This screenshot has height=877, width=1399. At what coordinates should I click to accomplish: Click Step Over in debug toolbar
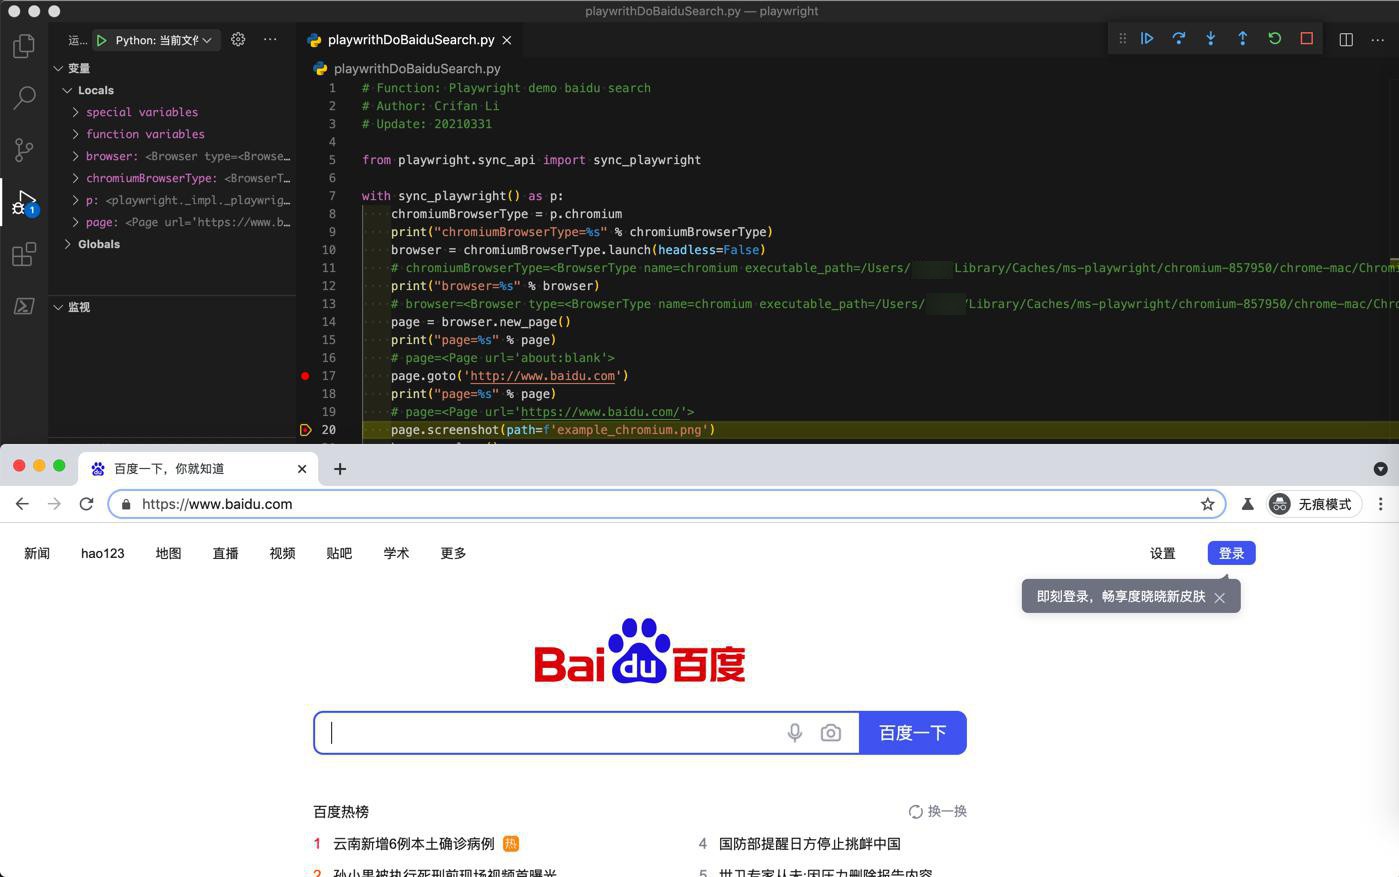tap(1179, 39)
